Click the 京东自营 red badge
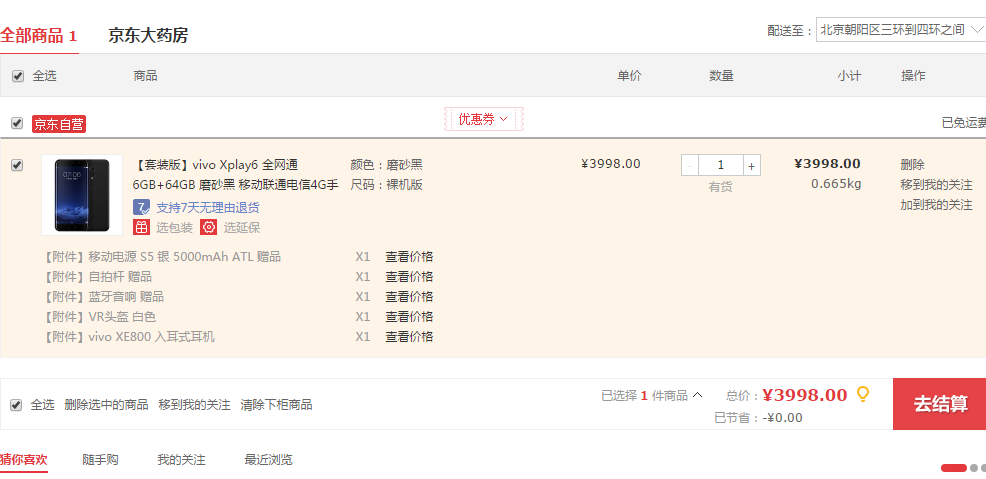 [x=58, y=124]
